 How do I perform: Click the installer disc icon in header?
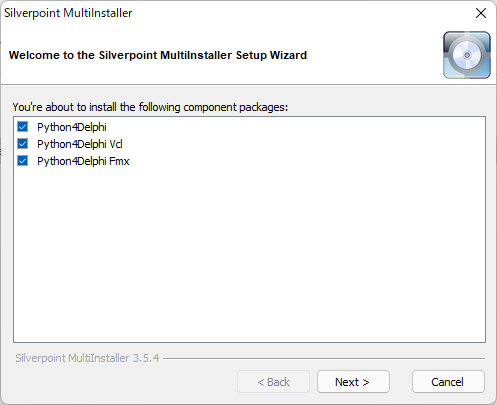467,55
